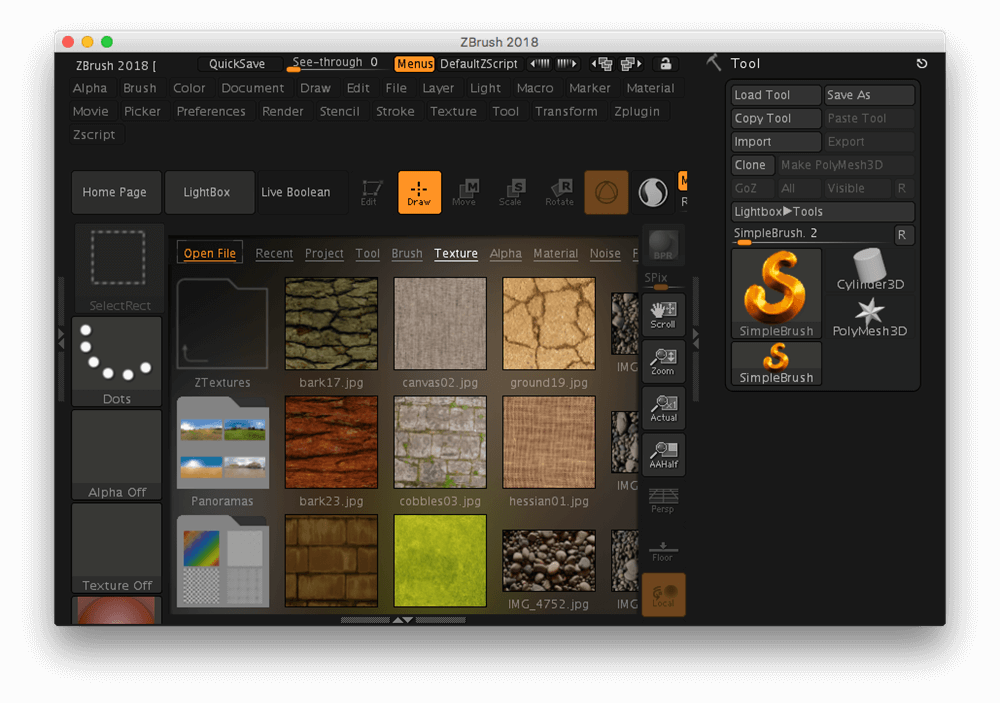Open Lightbox Tools button

[823, 212]
